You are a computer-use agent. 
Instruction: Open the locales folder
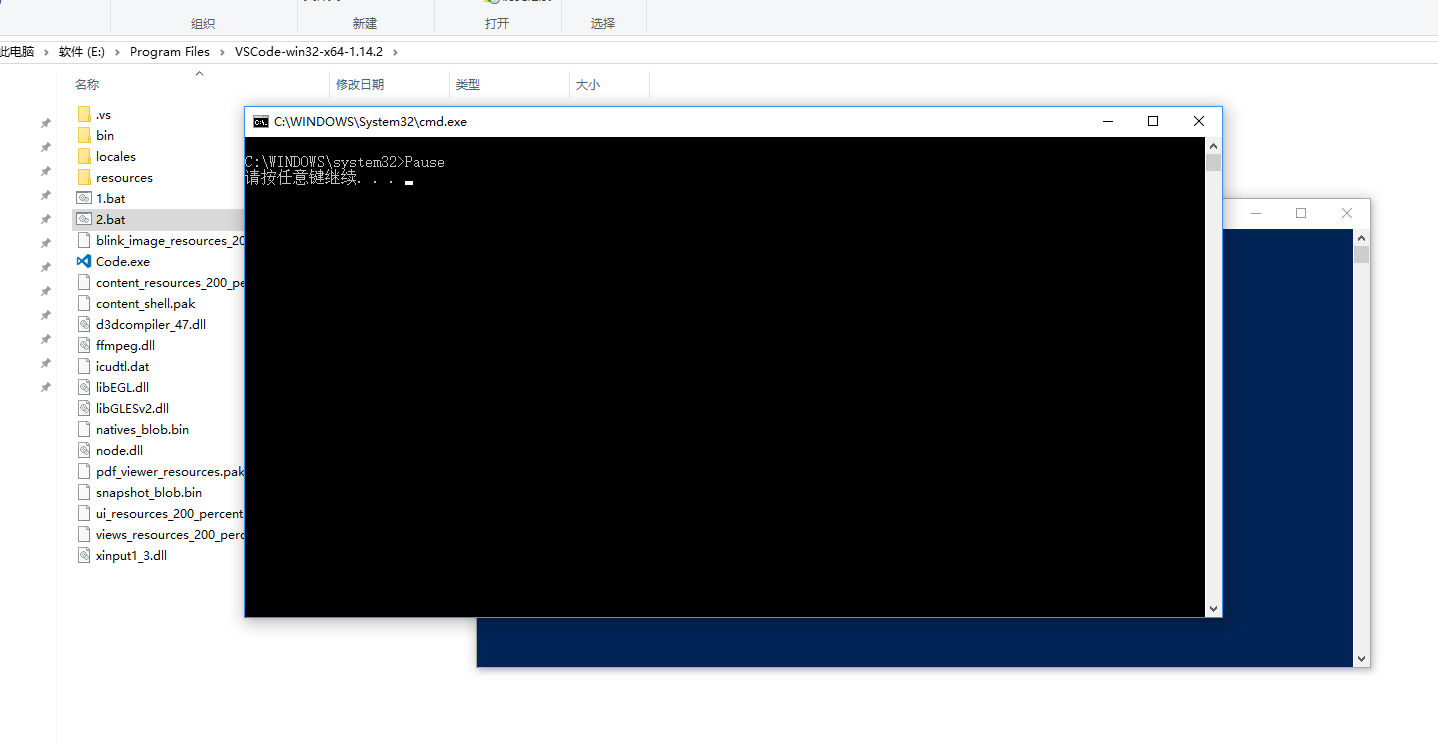(x=115, y=156)
